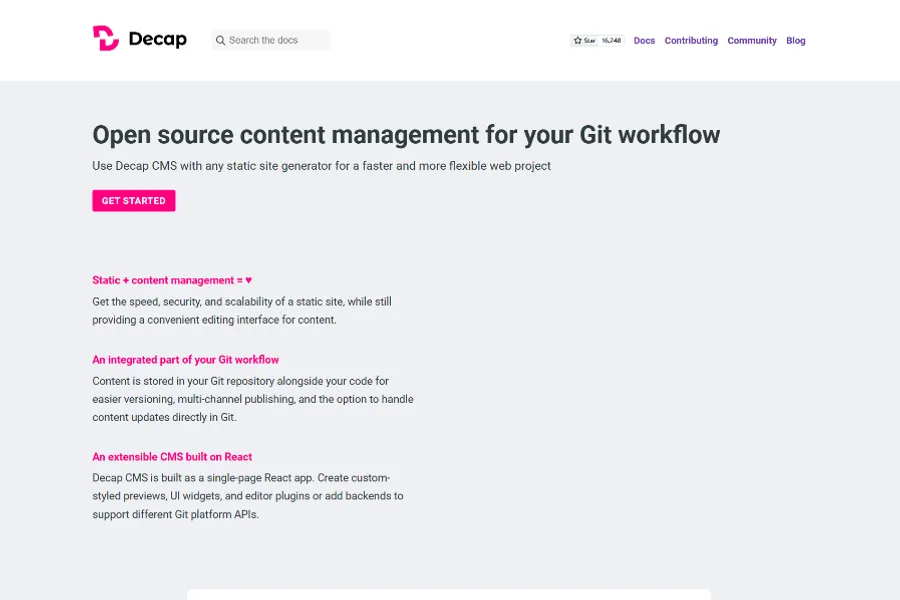This screenshot has height=600, width=900.
Task: Click the paragraph starting 'Content is stored in your Git'
Action: 252,399
